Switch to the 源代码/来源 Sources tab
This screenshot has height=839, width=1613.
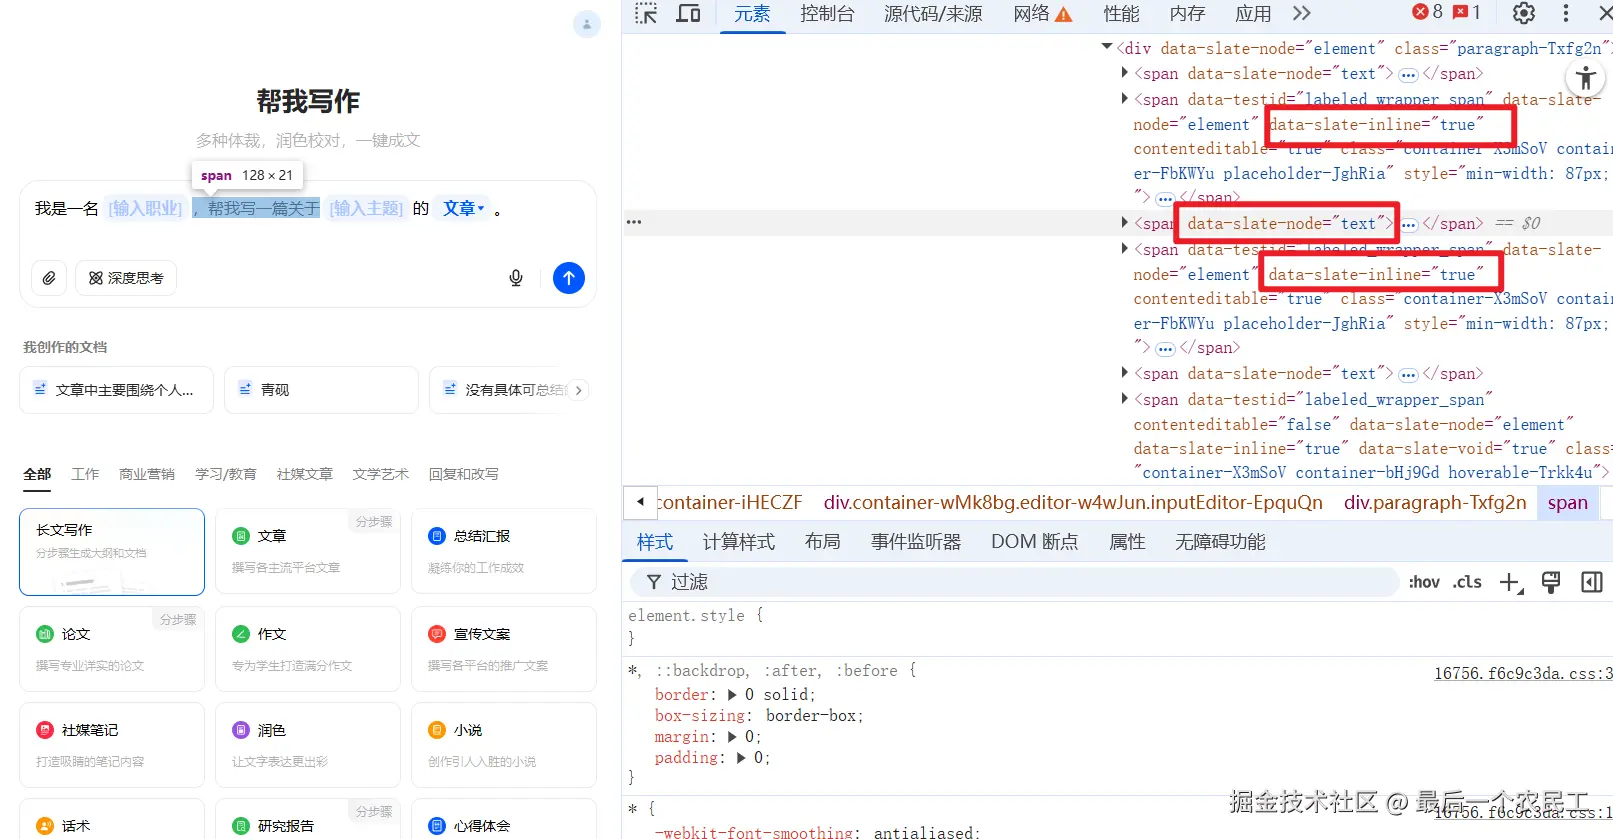pos(933,14)
